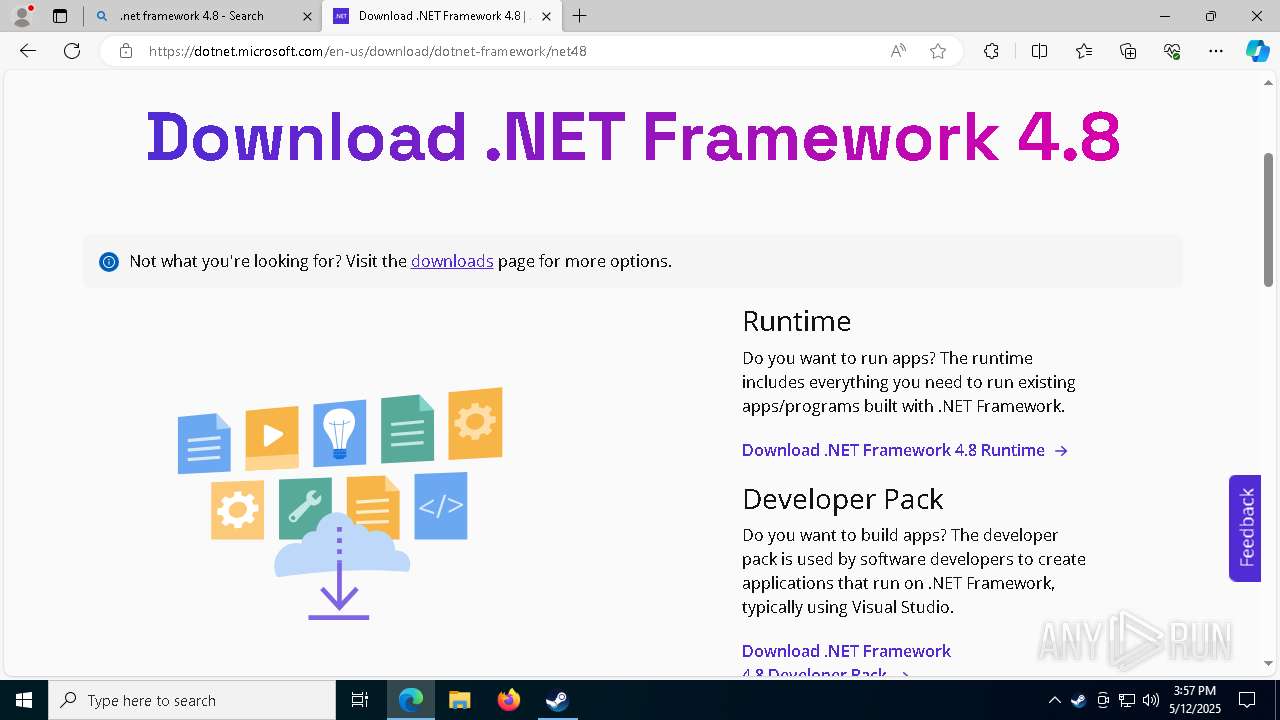Go back to the previous page

(28, 51)
